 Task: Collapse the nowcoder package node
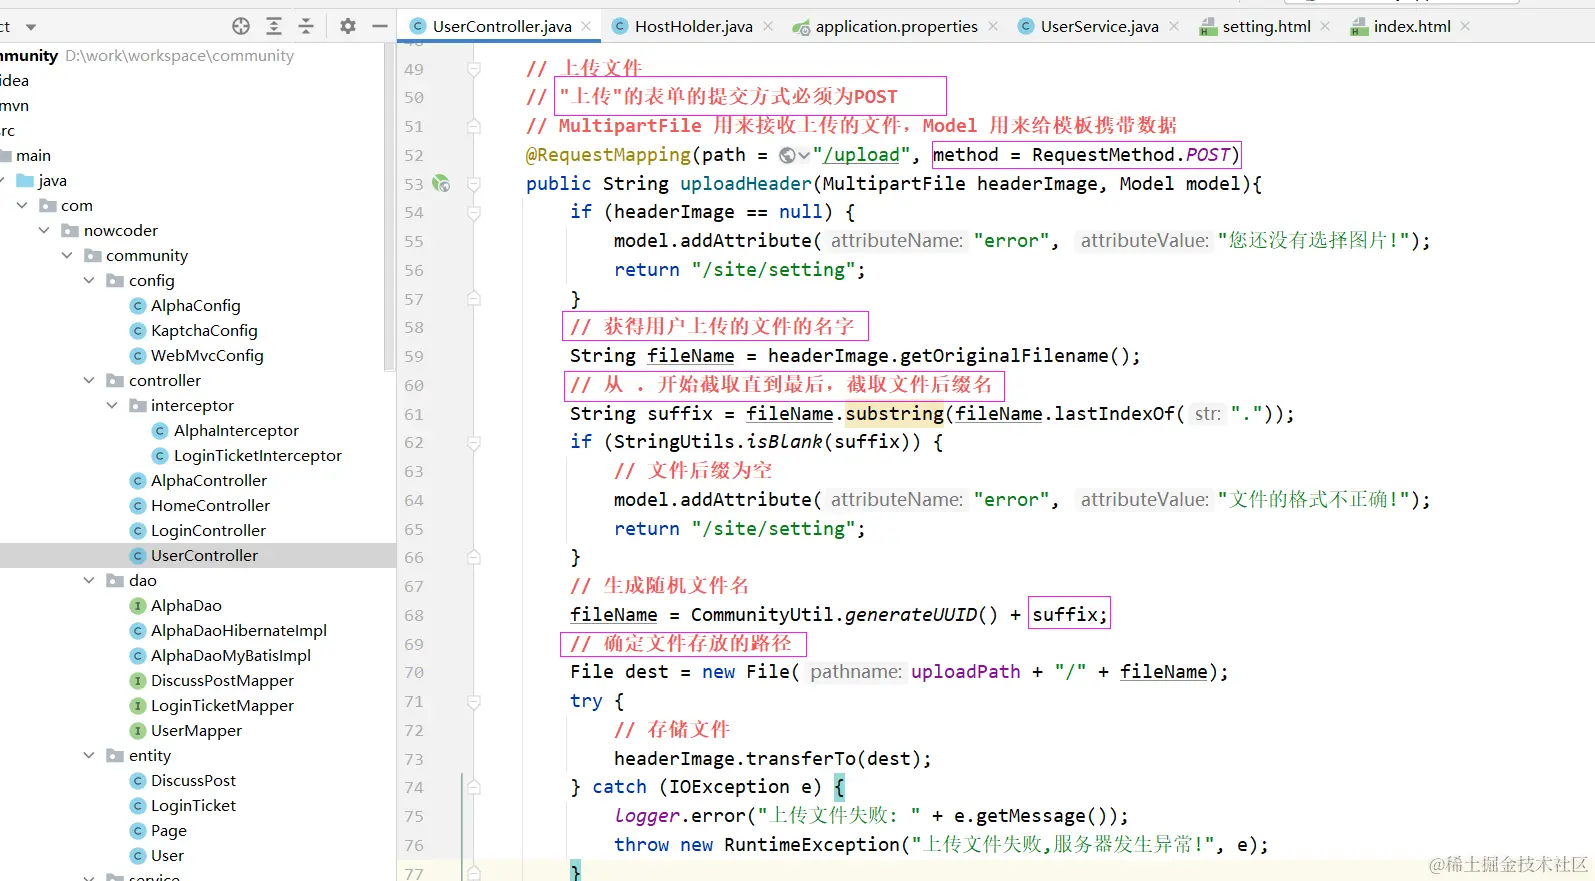click(x=44, y=230)
